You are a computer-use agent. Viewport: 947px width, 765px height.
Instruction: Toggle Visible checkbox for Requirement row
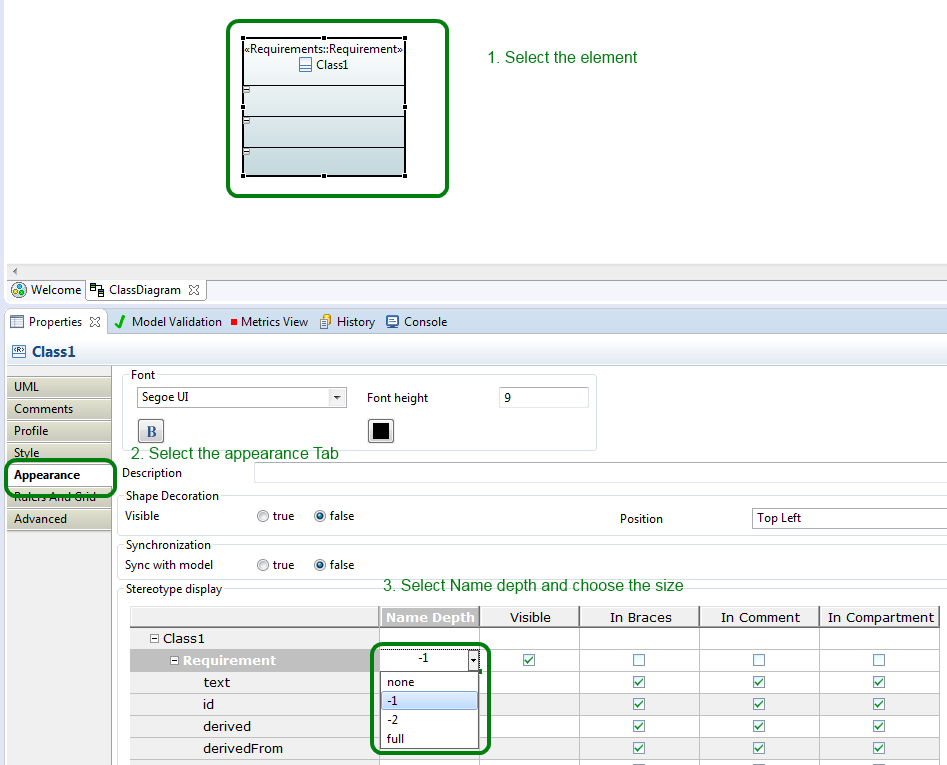[x=529, y=660]
